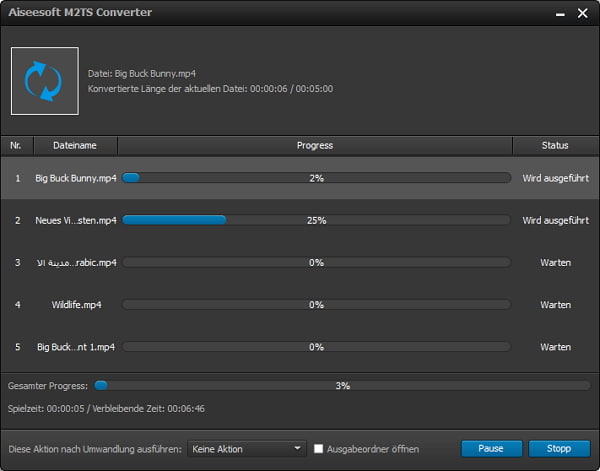Click the 'Warten' status of Wildlife.mp4
The height and width of the screenshot is (471, 600).
(x=555, y=304)
